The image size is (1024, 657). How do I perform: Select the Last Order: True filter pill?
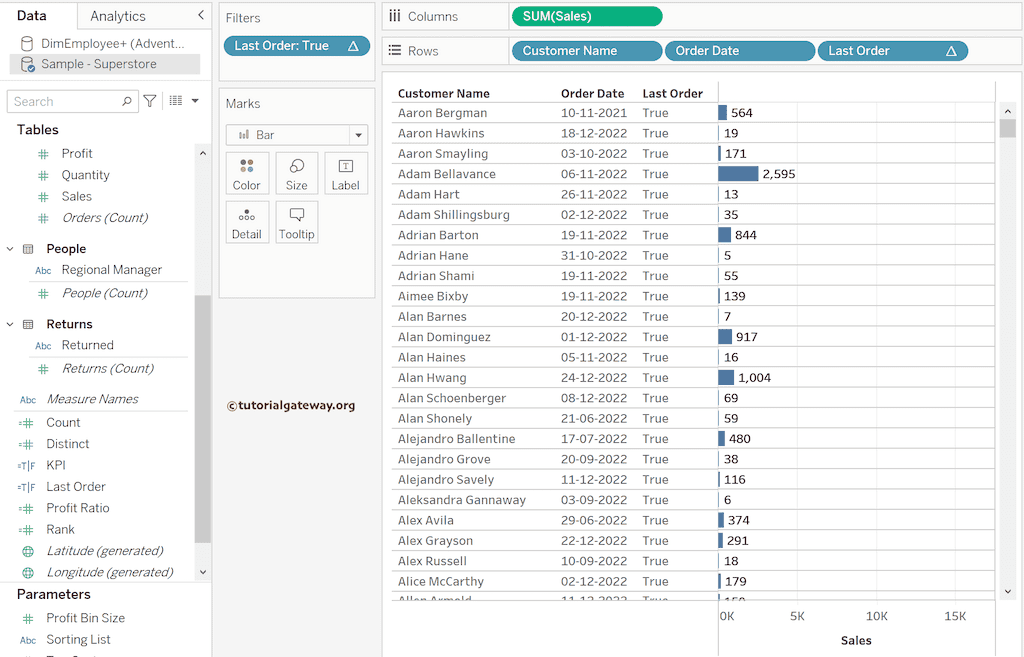tap(296, 46)
